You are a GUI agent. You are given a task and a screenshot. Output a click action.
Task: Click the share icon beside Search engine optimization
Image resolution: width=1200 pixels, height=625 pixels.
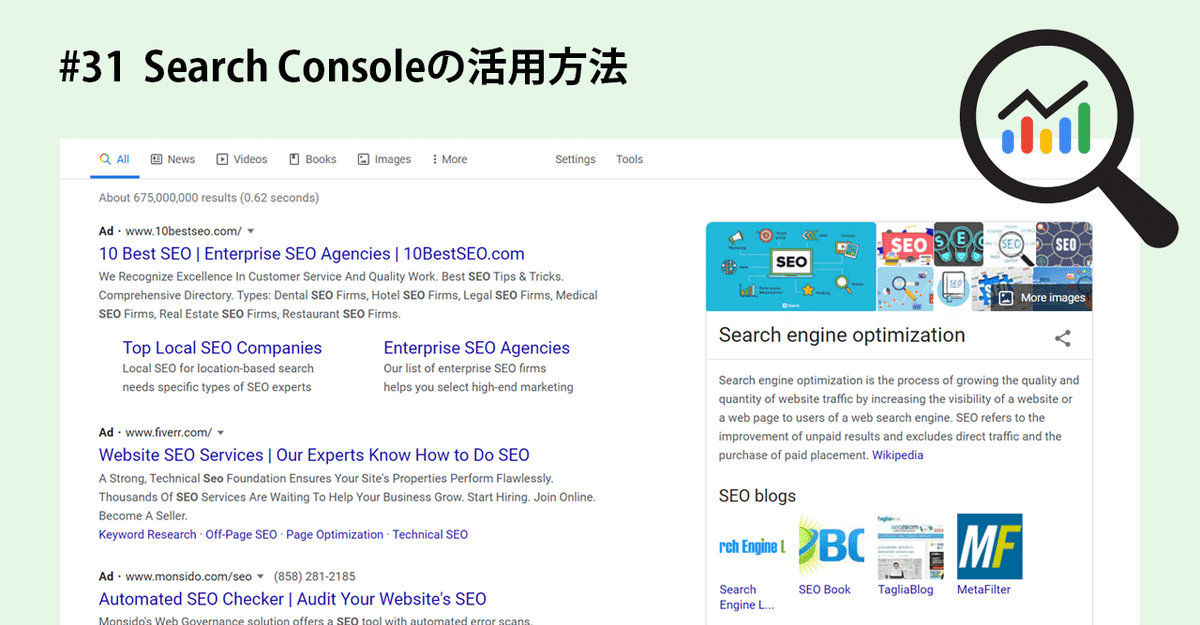pyautogui.click(x=1063, y=338)
